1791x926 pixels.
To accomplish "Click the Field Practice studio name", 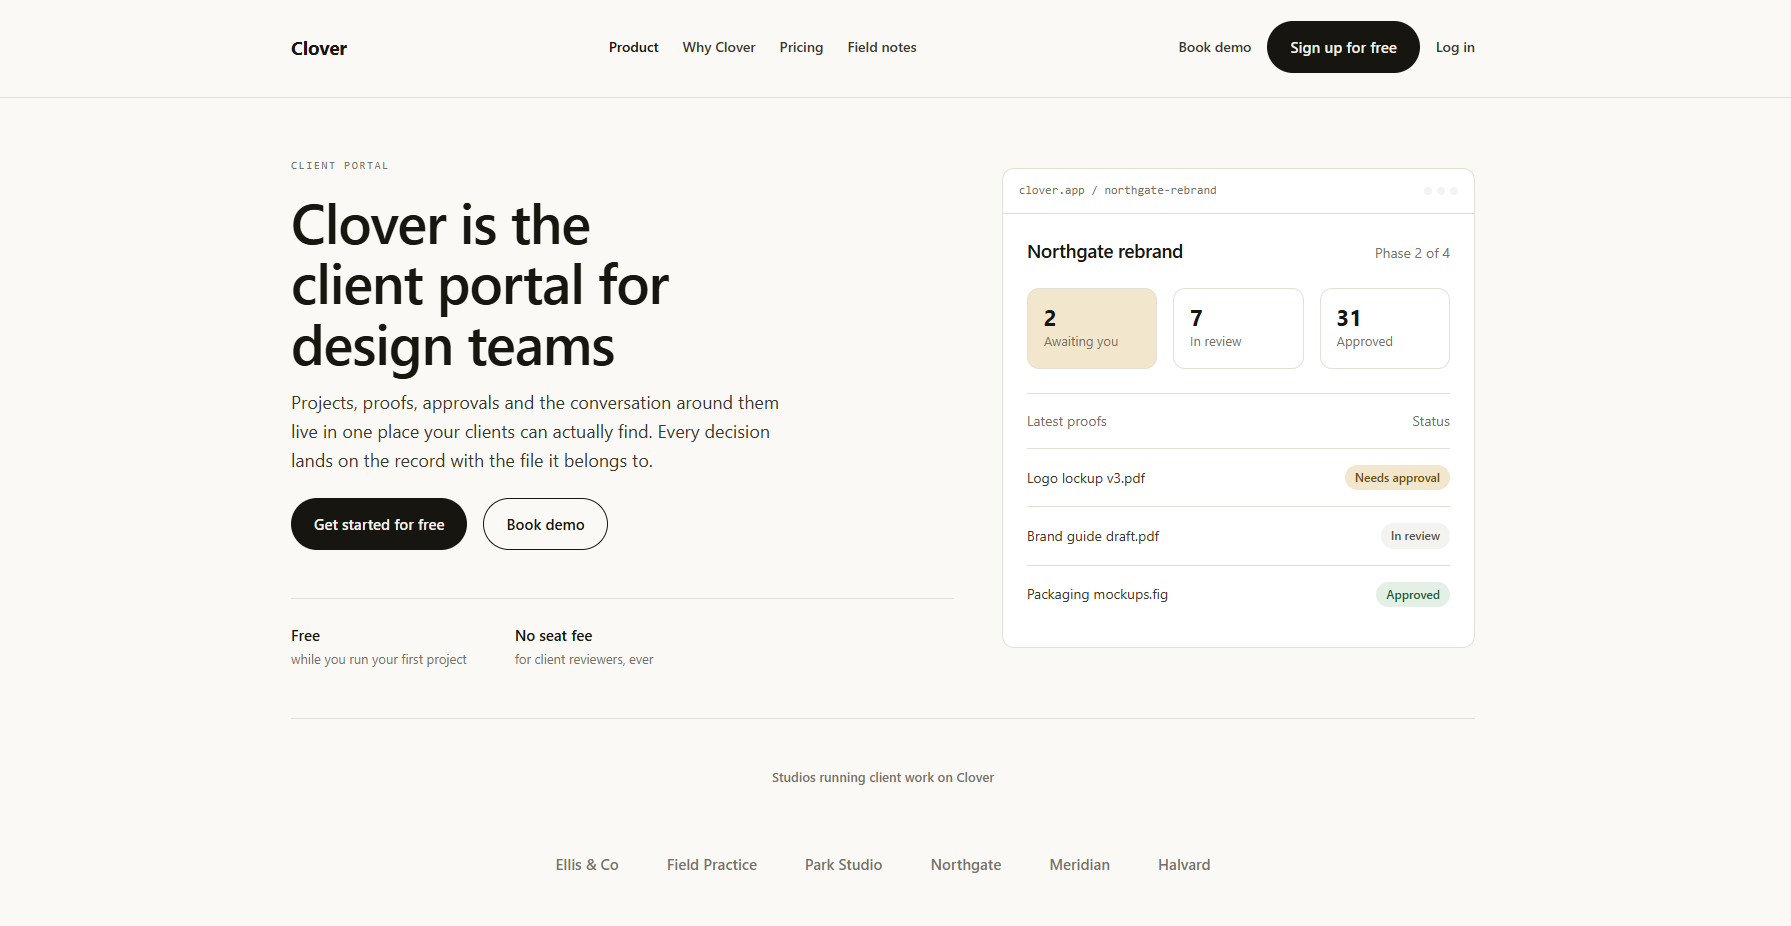I will click(712, 865).
